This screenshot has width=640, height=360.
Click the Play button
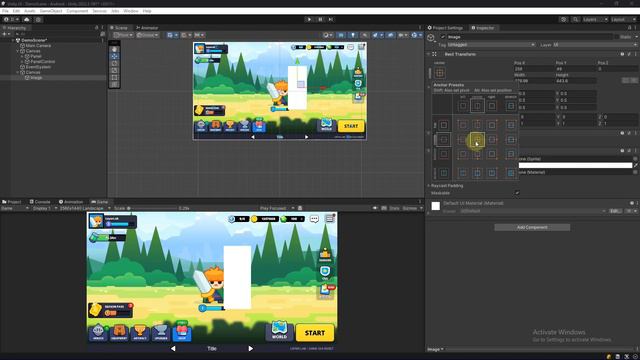[309, 19]
